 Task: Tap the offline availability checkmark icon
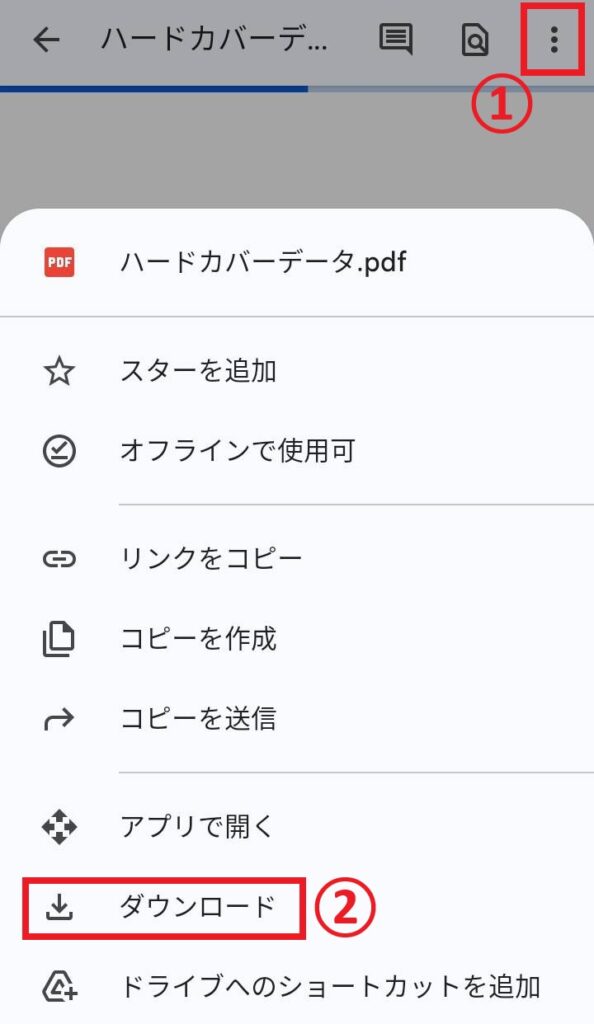59,451
